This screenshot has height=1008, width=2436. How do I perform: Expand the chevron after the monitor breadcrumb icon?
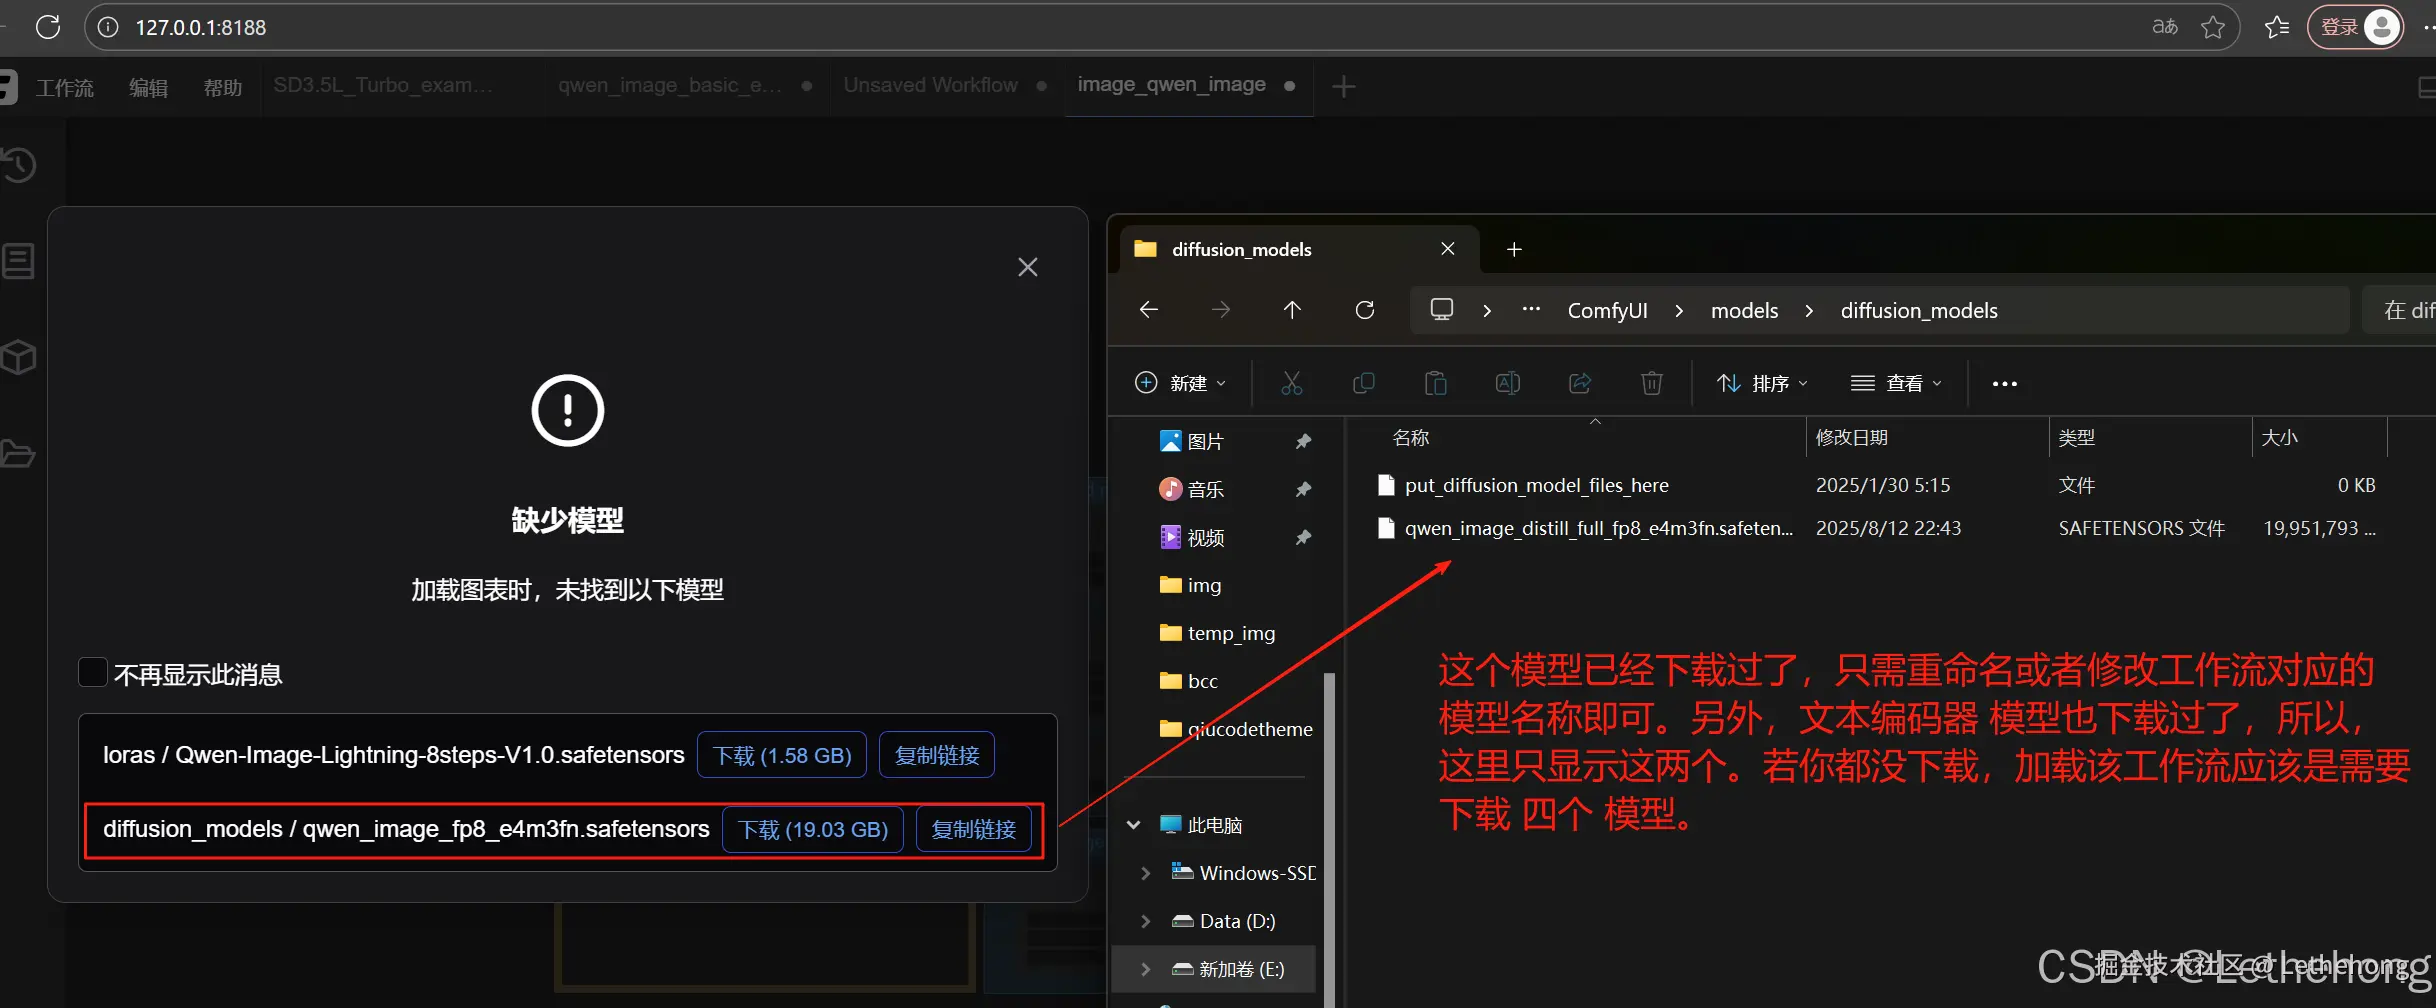(1487, 311)
